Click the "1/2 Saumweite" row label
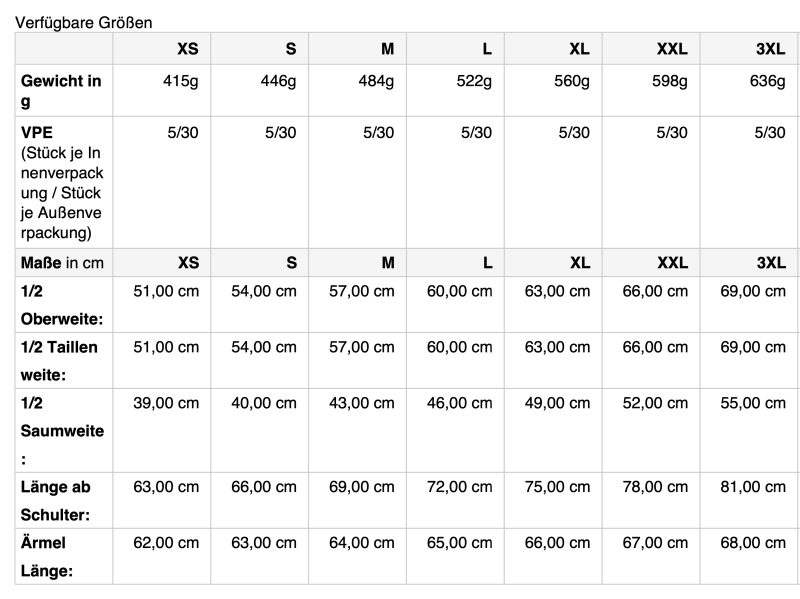Image resolution: width=800 pixels, height=599 pixels. tap(61, 429)
